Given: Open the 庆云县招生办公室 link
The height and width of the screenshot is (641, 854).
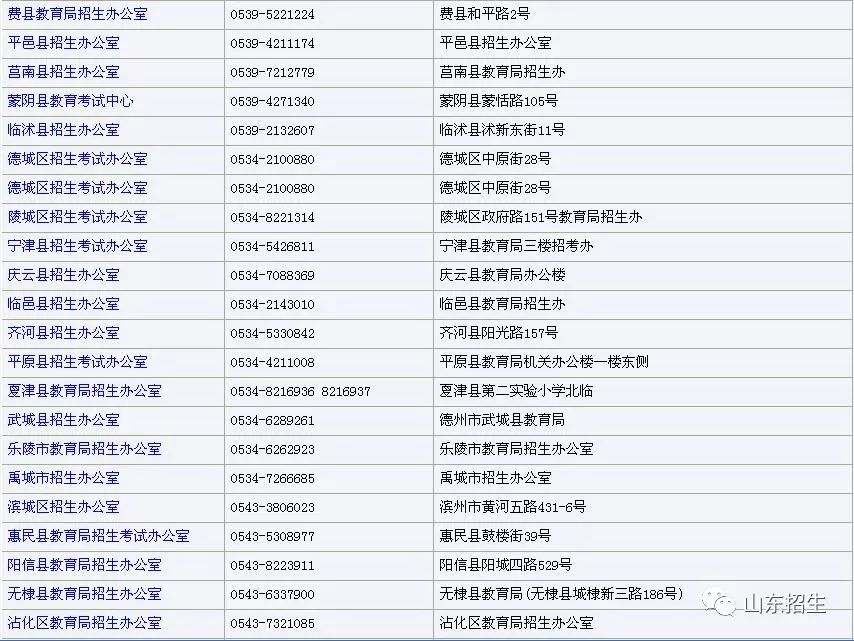Looking at the screenshot, I should pyautogui.click(x=63, y=274).
